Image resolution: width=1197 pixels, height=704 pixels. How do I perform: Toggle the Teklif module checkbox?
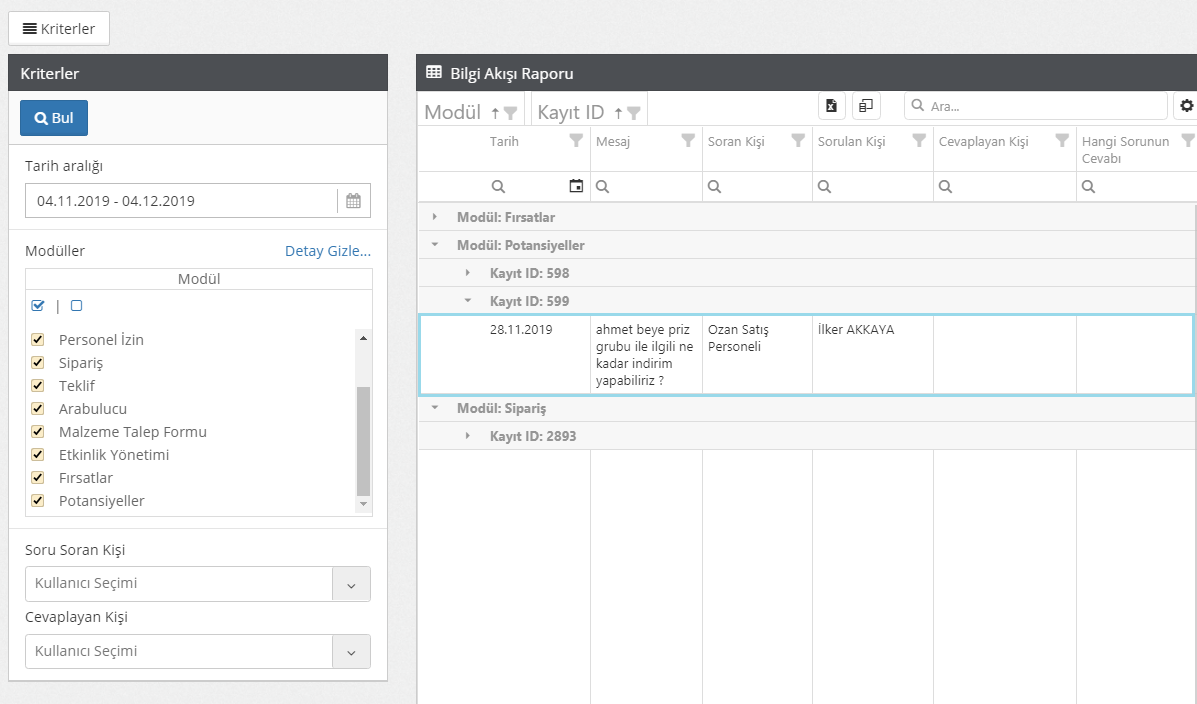coord(38,385)
